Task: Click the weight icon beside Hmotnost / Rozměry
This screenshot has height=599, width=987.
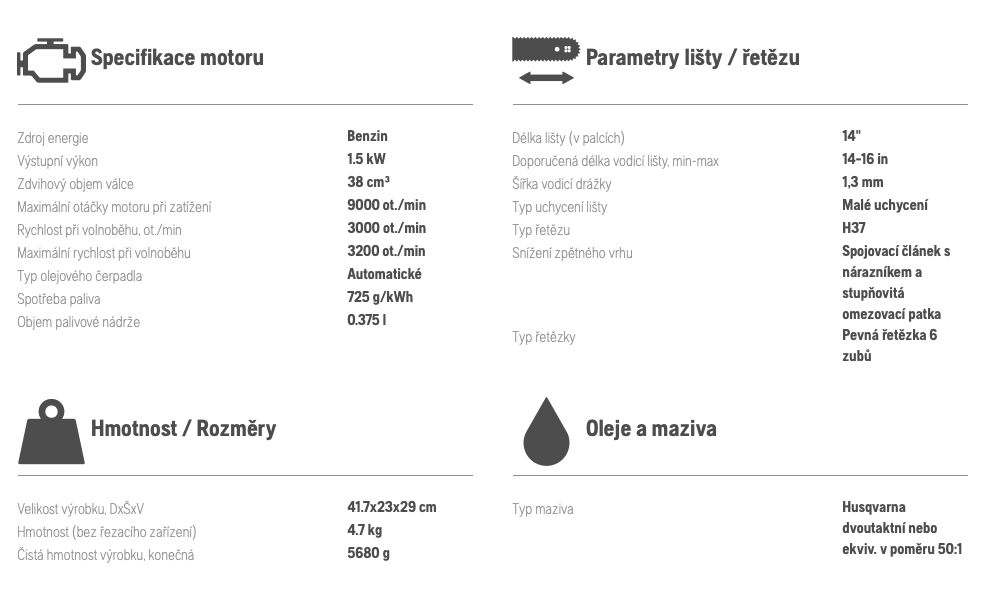Action: pos(51,432)
